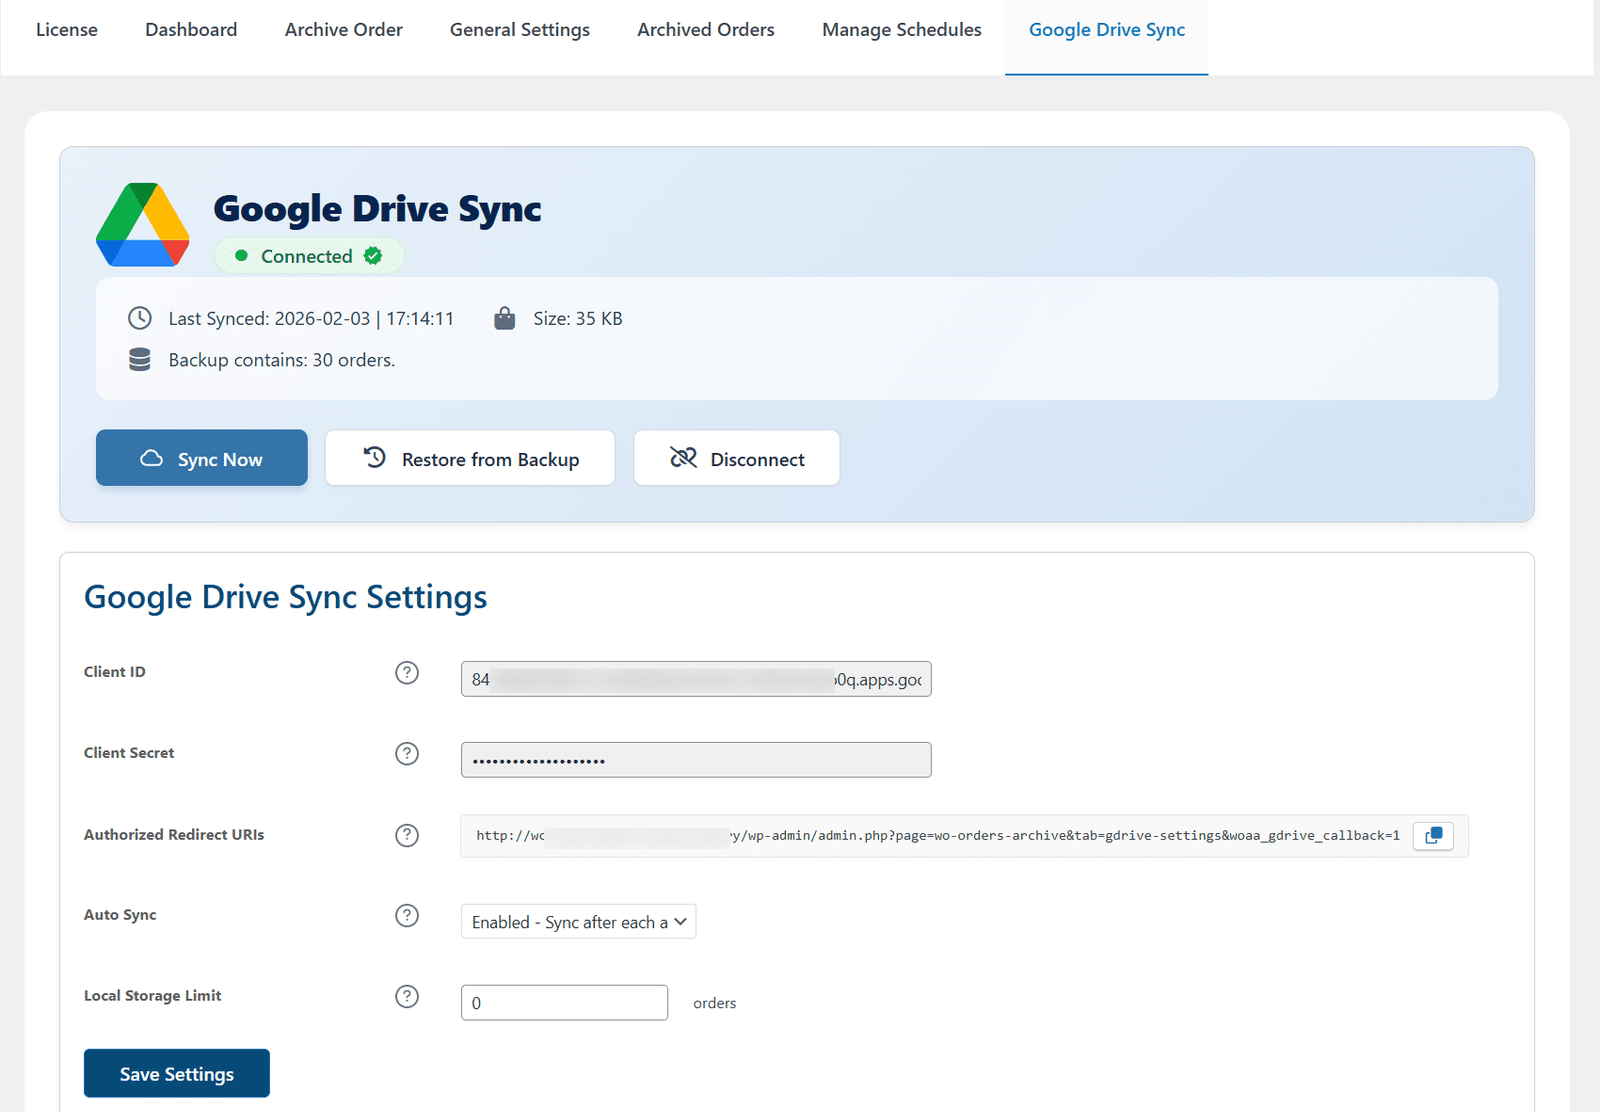Click the clock icon beside Last Synced
The height and width of the screenshot is (1112, 1600).
(140, 318)
